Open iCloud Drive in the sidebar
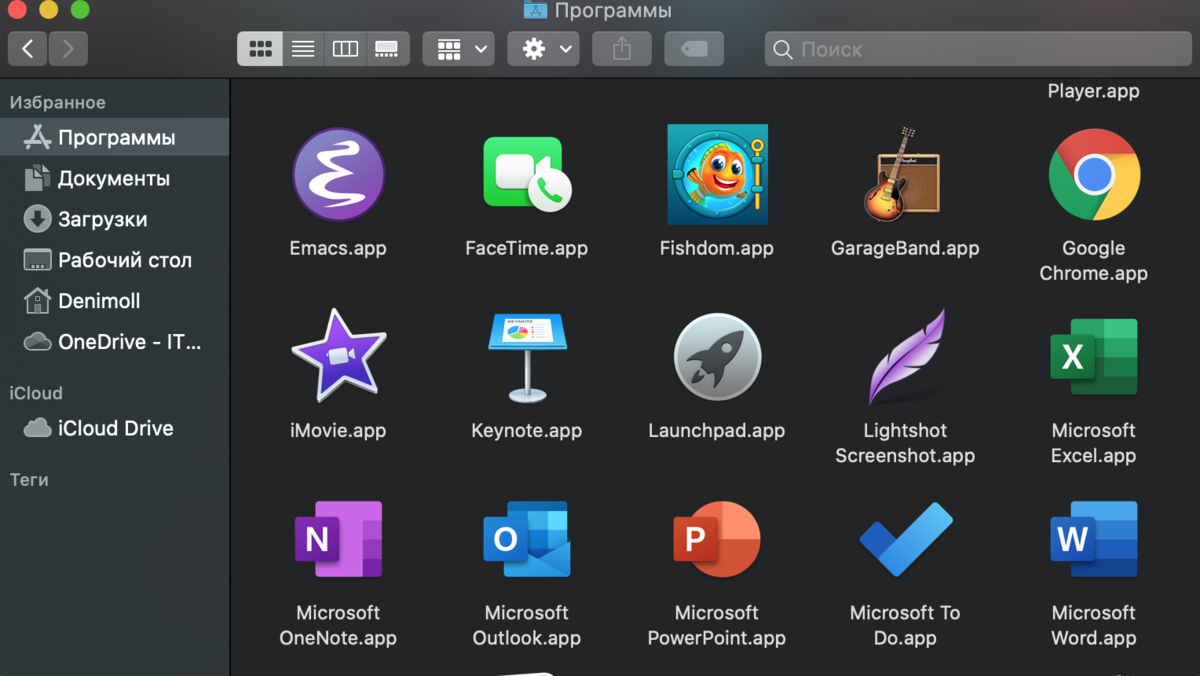 (115, 428)
